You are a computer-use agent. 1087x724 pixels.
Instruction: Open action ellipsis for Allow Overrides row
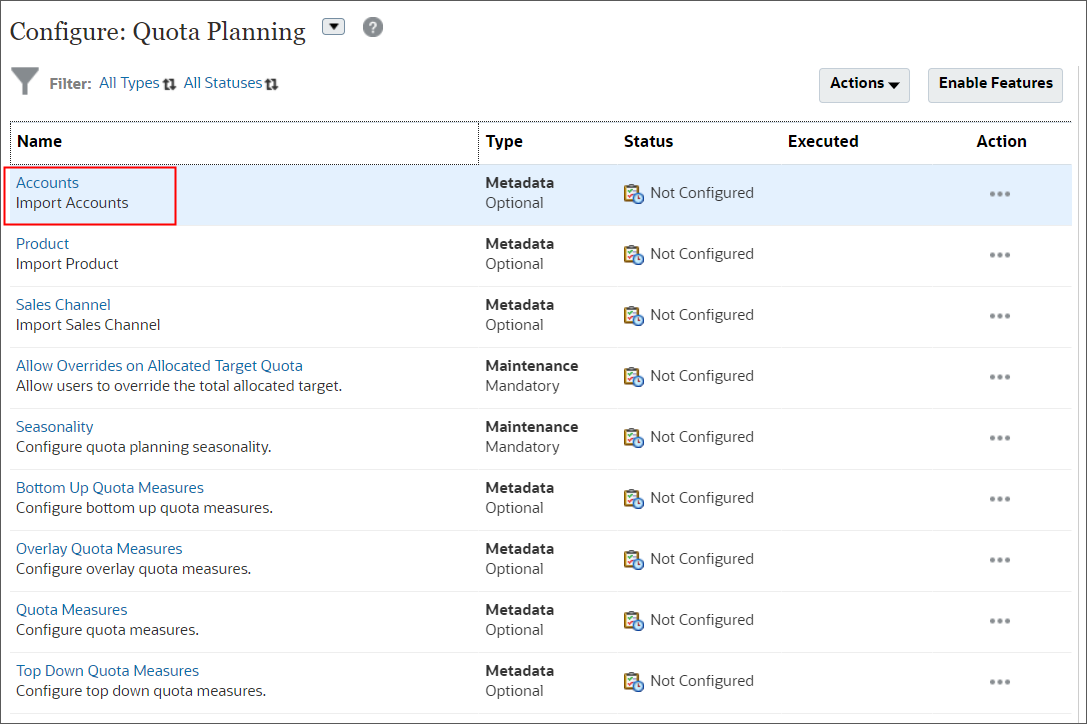(1000, 377)
